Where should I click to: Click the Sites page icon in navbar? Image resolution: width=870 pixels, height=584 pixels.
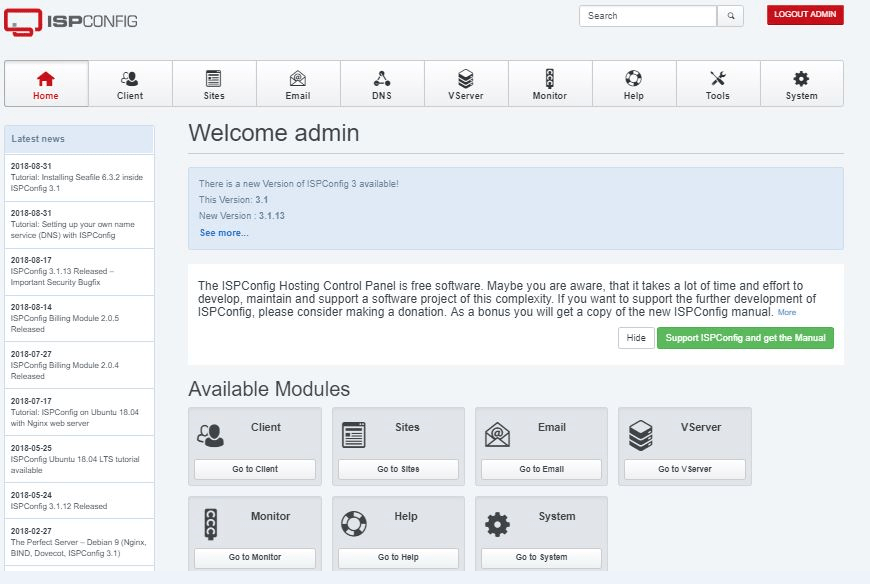click(214, 79)
